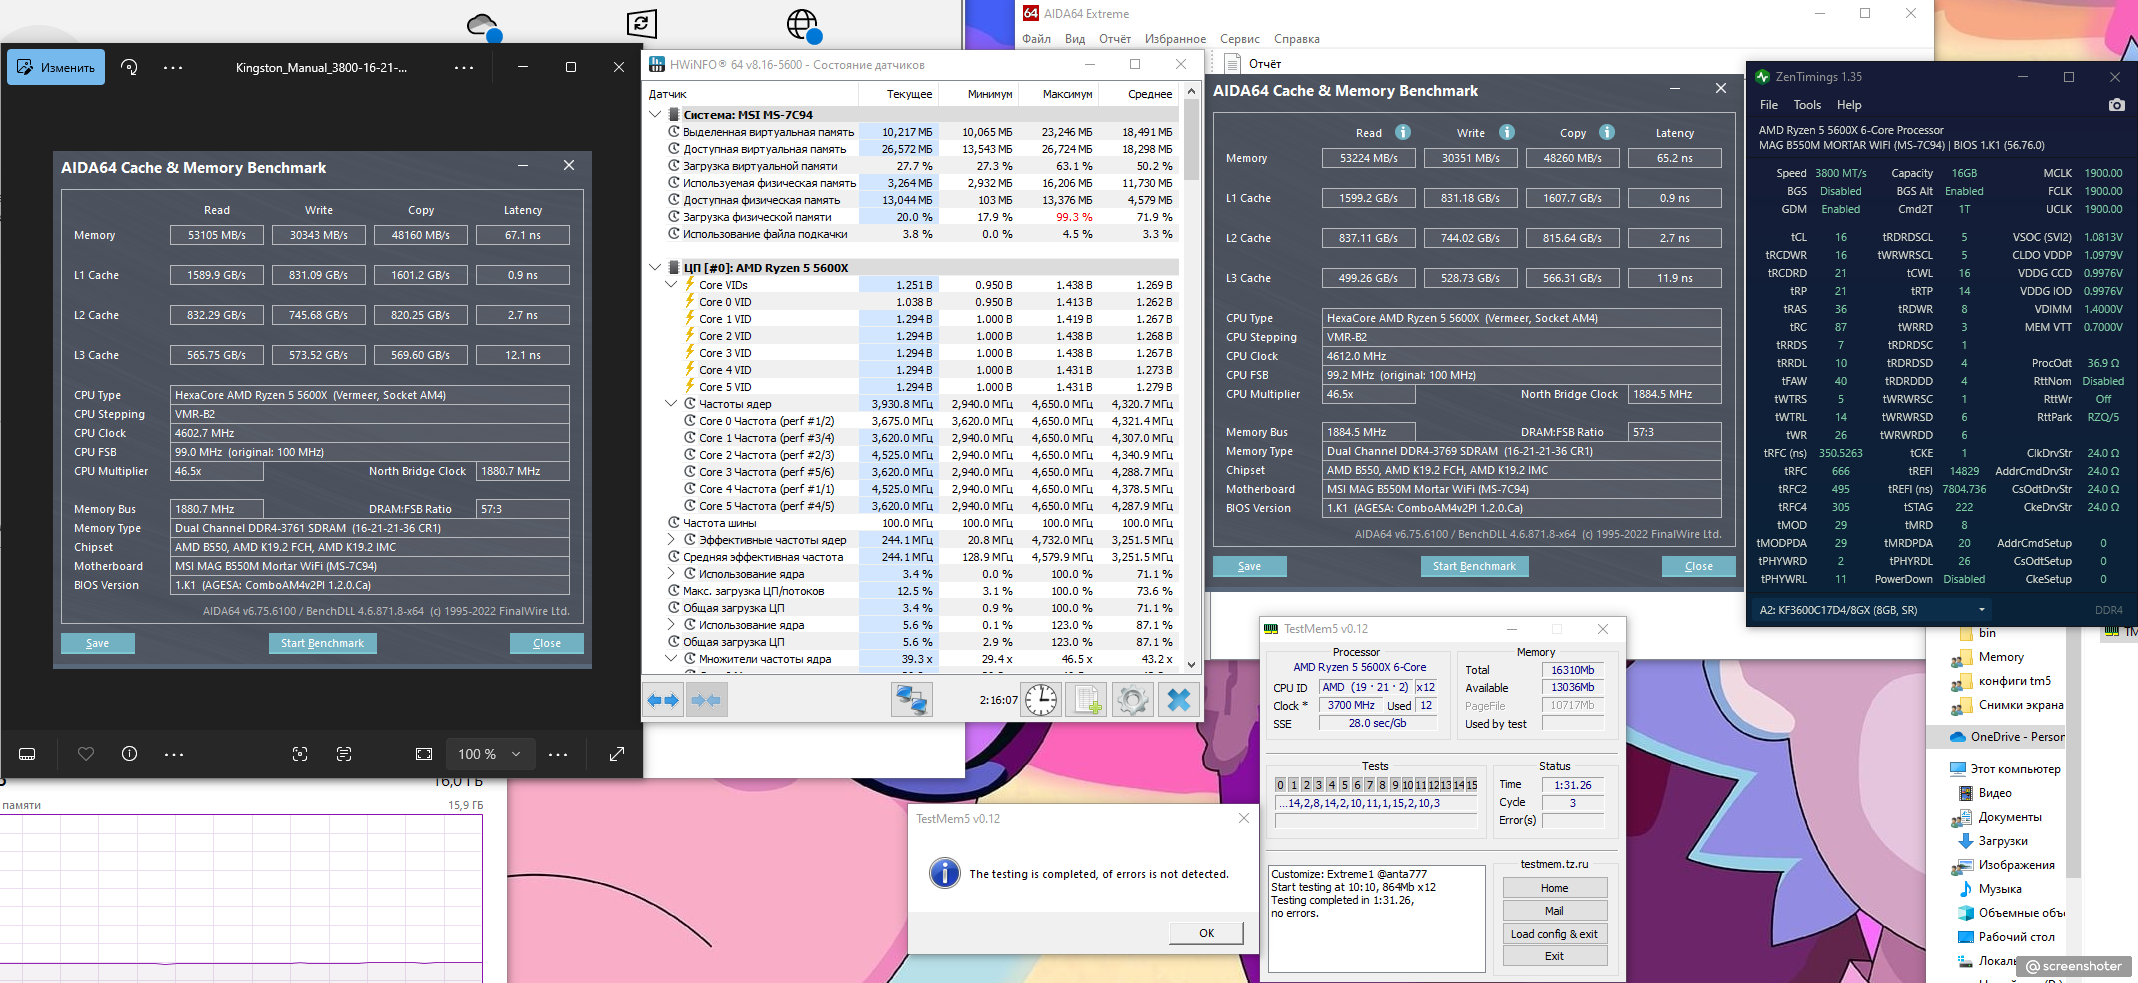Open the Справка menu in AIDA64 Extreme

(1297, 39)
